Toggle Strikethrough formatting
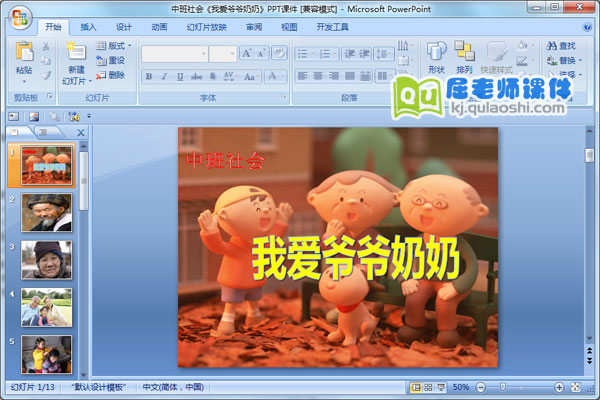 196,77
